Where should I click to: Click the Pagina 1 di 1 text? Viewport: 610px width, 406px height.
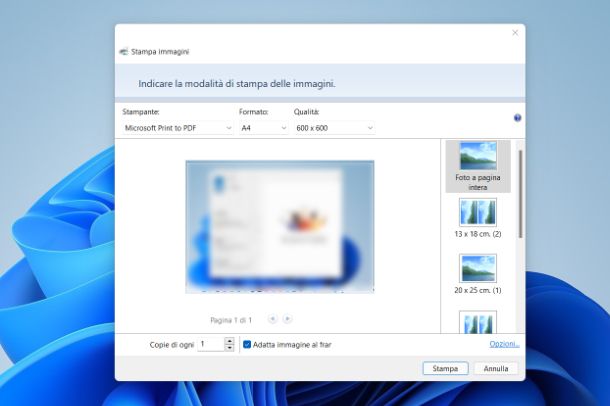(x=231, y=320)
